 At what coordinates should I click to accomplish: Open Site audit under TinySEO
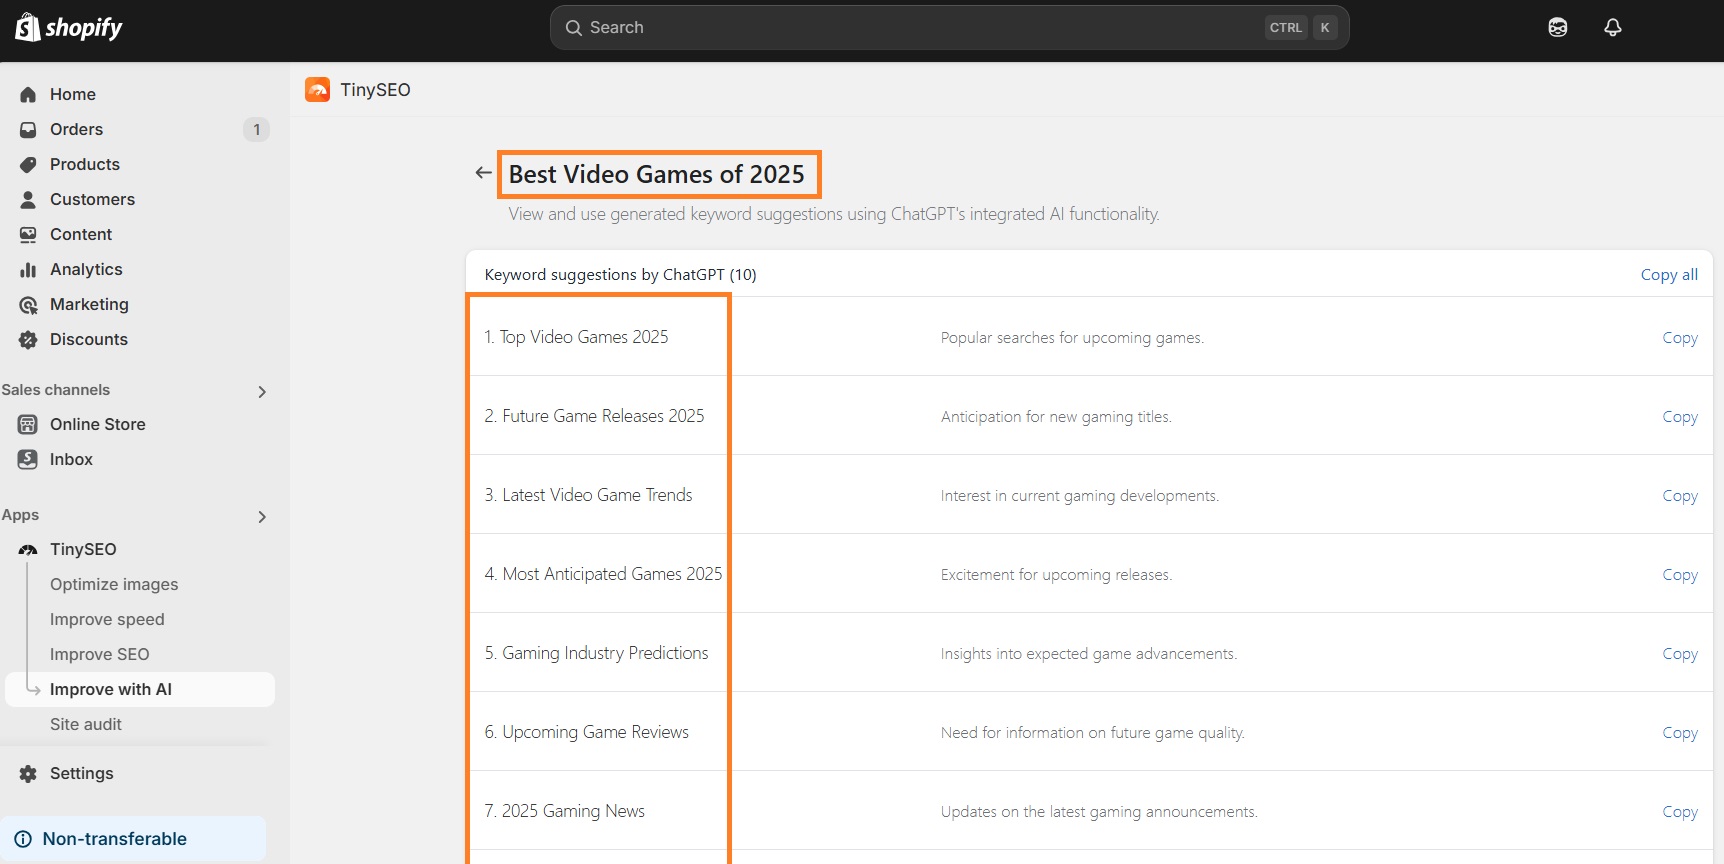[86, 724]
